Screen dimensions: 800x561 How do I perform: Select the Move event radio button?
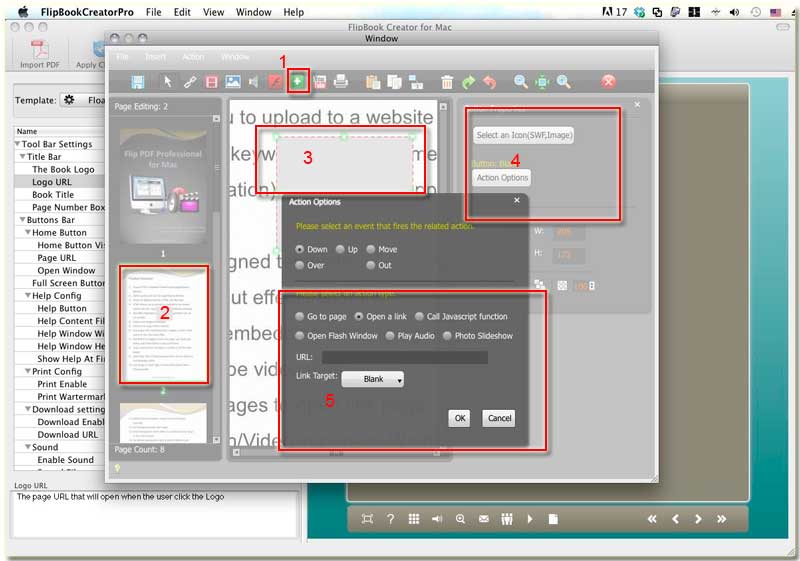[370, 249]
